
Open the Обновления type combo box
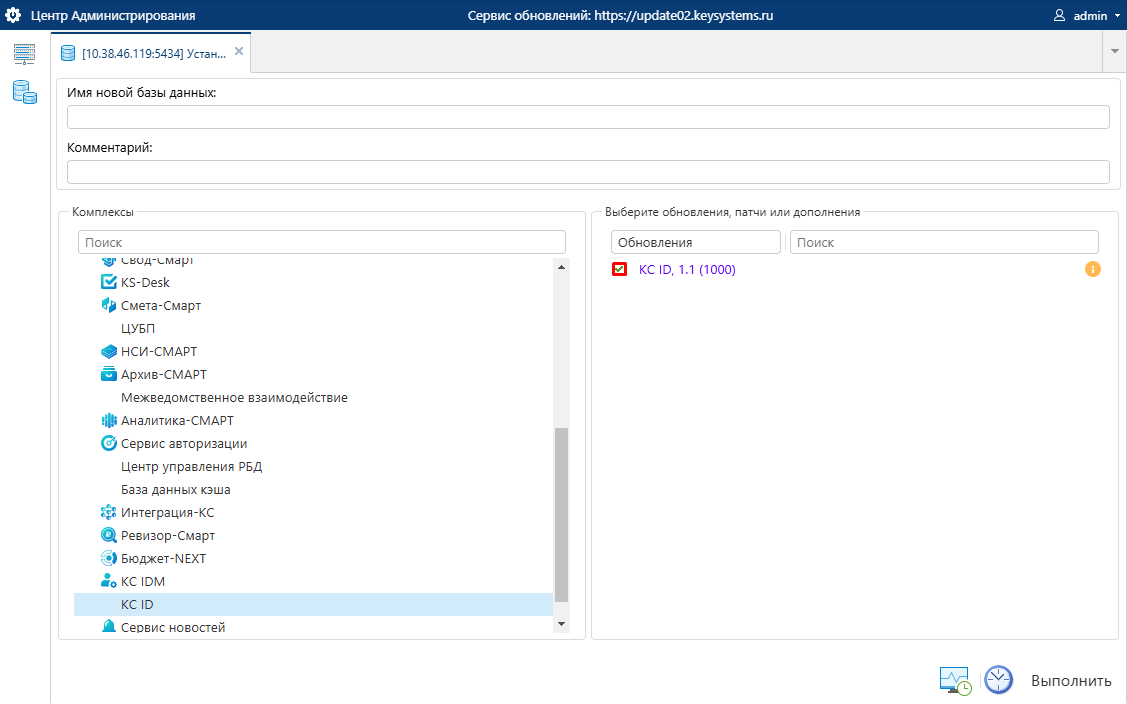pyautogui.click(x=696, y=242)
